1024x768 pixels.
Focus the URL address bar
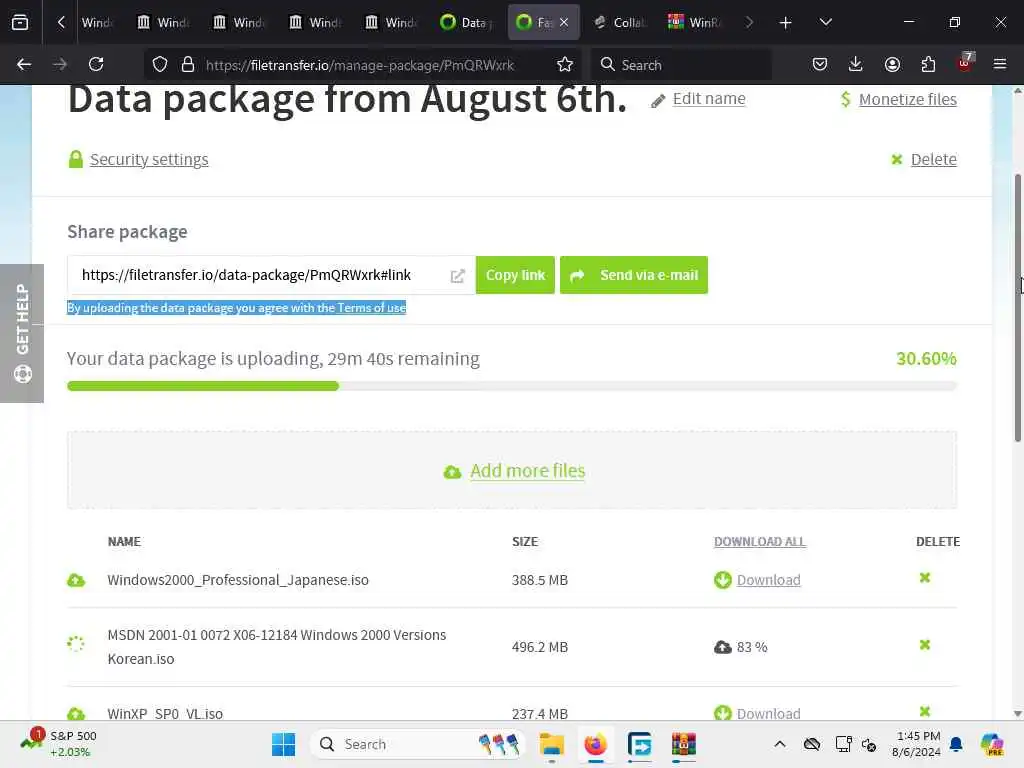point(360,65)
